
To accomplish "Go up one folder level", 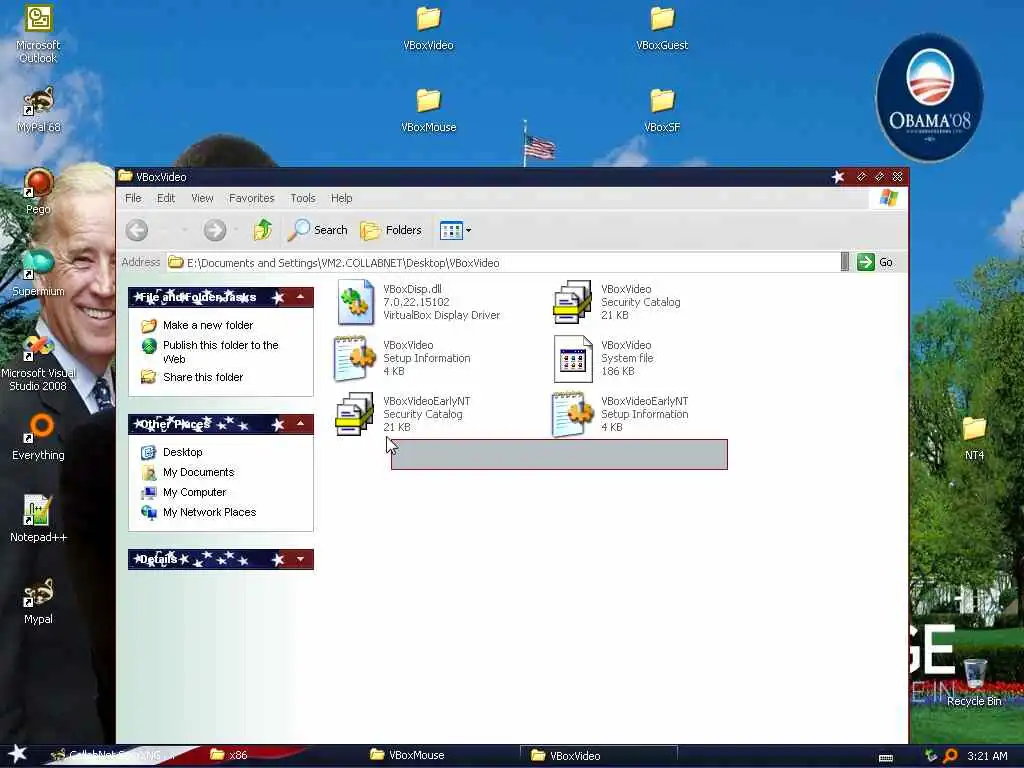I will tap(263, 230).
